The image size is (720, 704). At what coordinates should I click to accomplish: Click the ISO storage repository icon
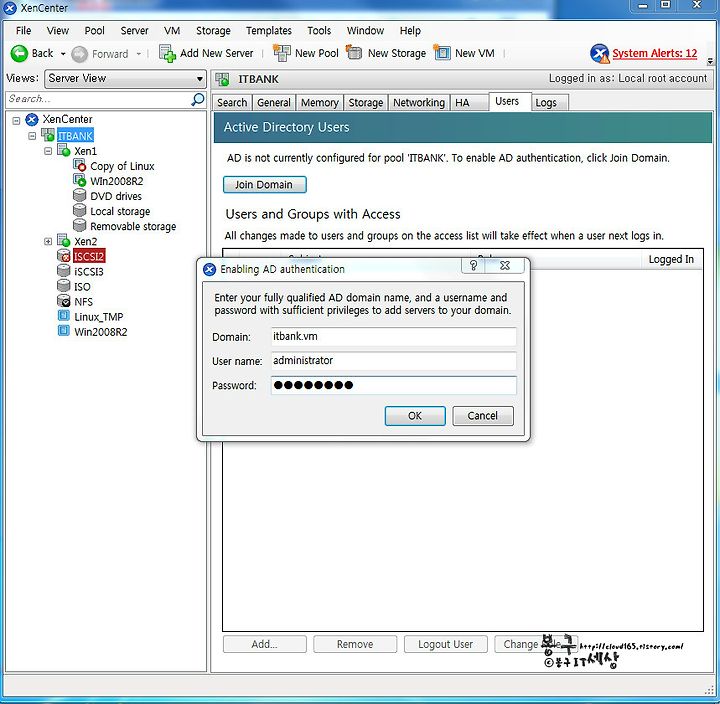coord(63,286)
